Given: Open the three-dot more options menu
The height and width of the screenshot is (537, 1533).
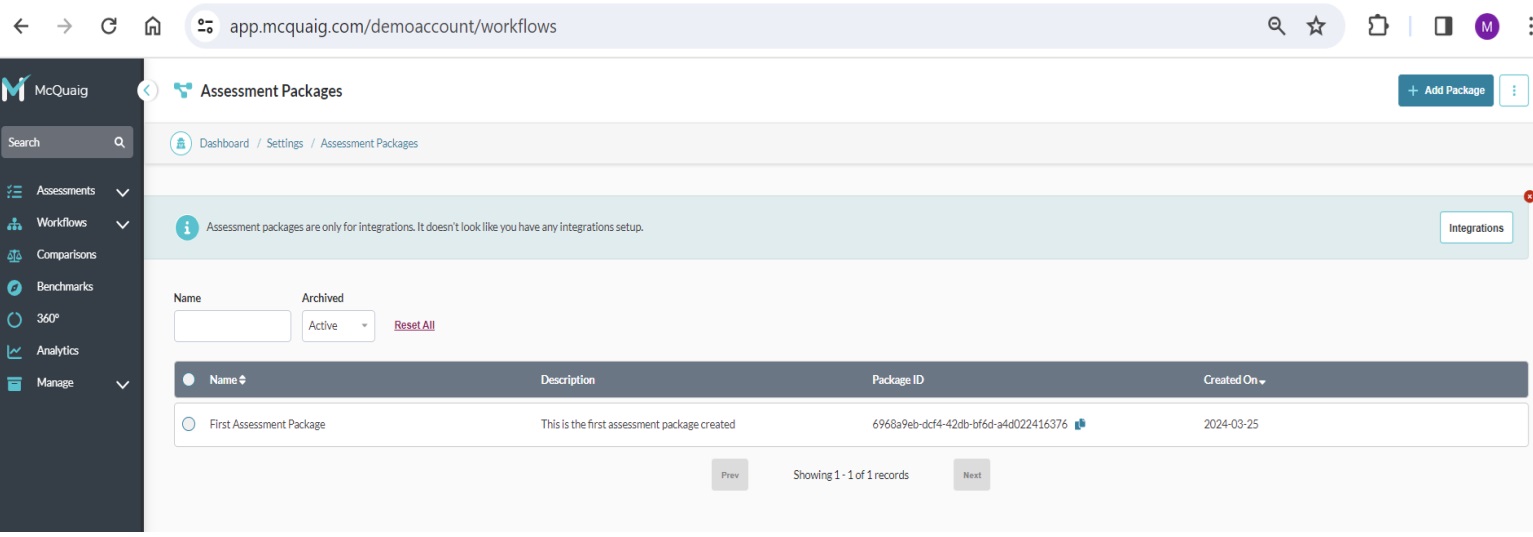Looking at the screenshot, I should point(1514,90).
